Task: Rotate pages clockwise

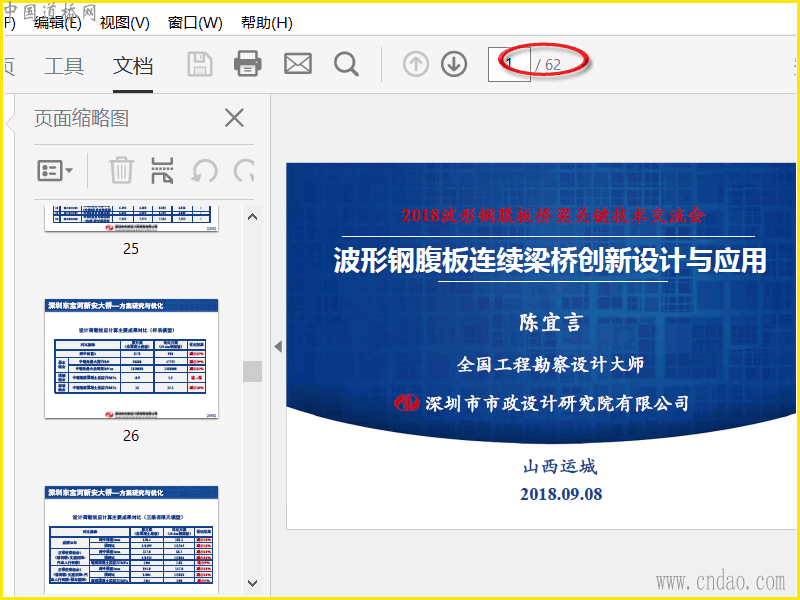Action: click(244, 171)
